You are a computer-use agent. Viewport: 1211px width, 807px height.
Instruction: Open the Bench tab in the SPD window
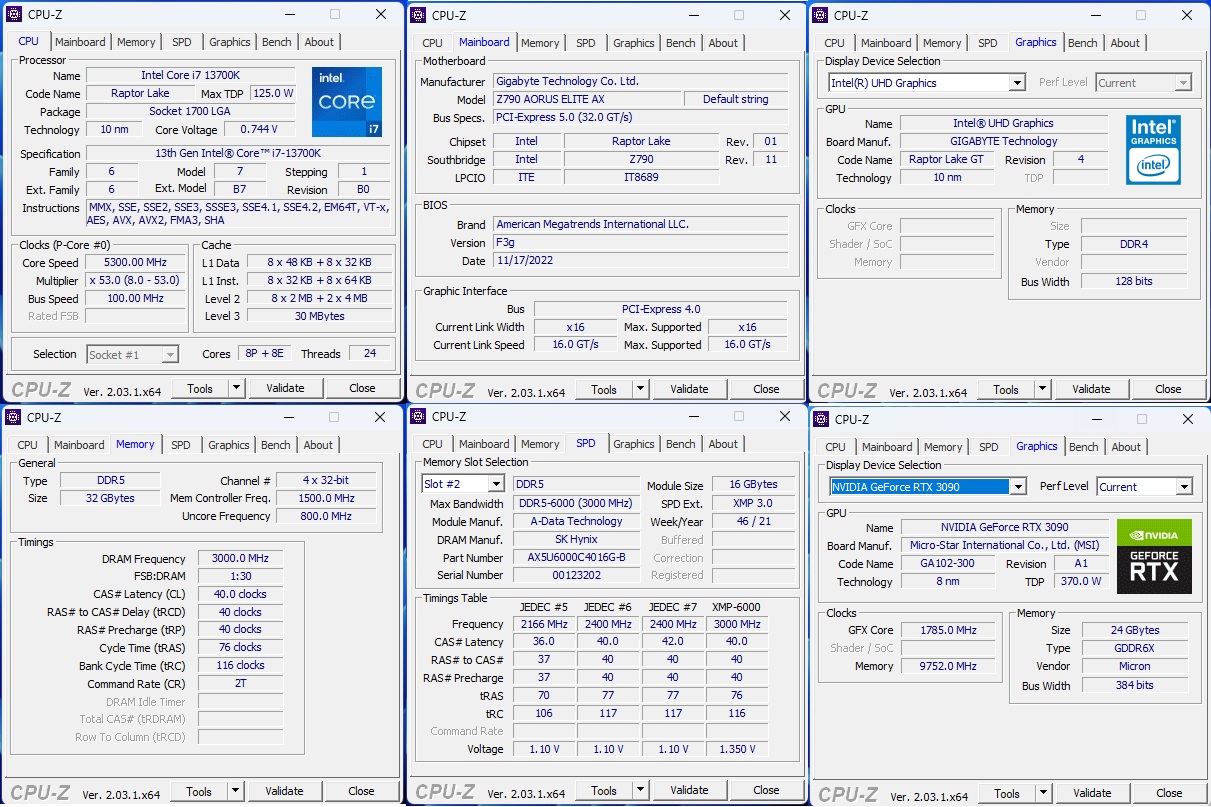pos(681,444)
